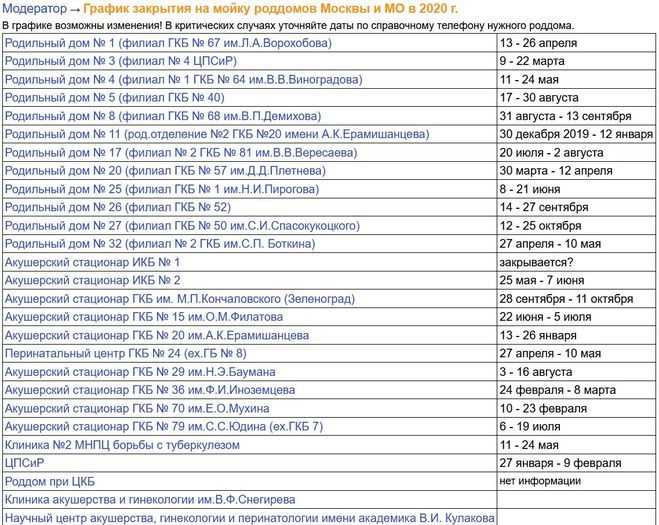Open Родильный дом № 27 link
This screenshot has width=659, height=525.
point(182,226)
